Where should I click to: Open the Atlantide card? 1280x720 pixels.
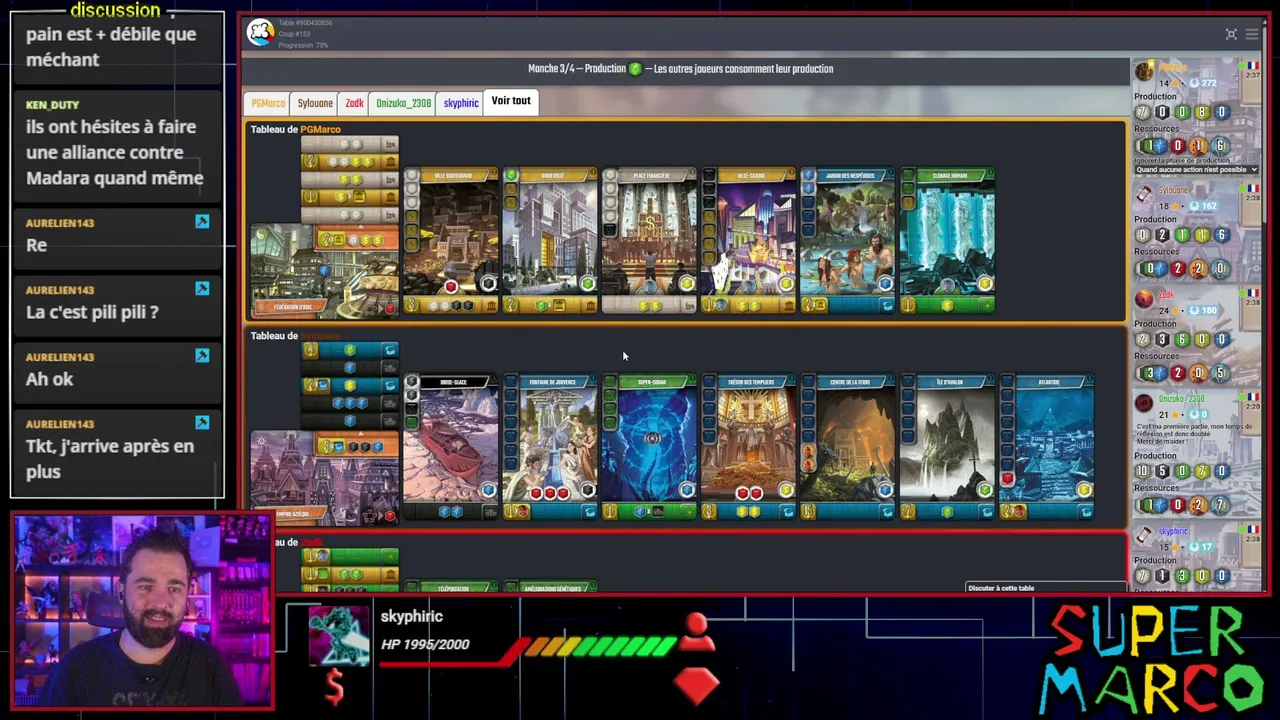pos(1046,448)
